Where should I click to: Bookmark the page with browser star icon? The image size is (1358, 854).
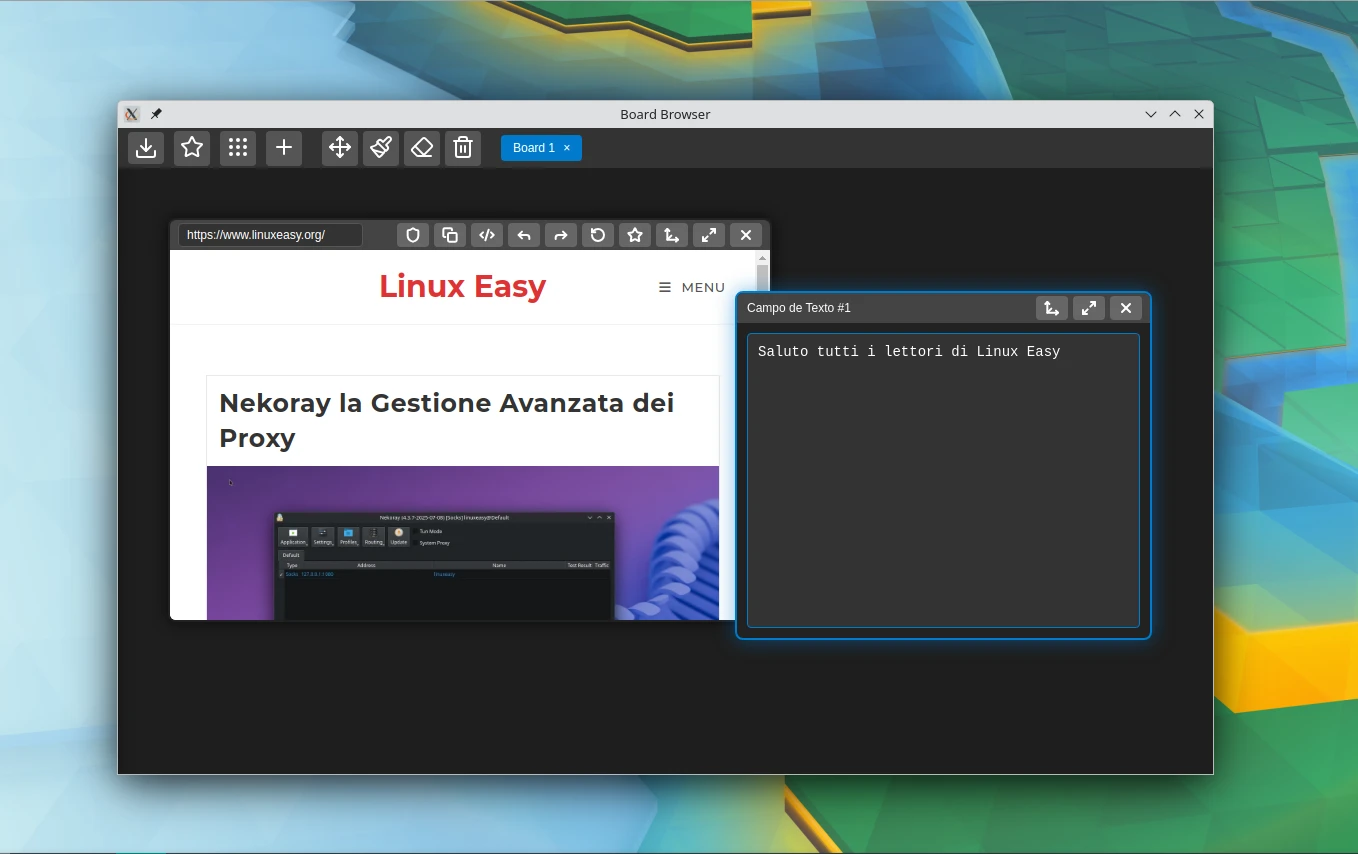point(635,235)
